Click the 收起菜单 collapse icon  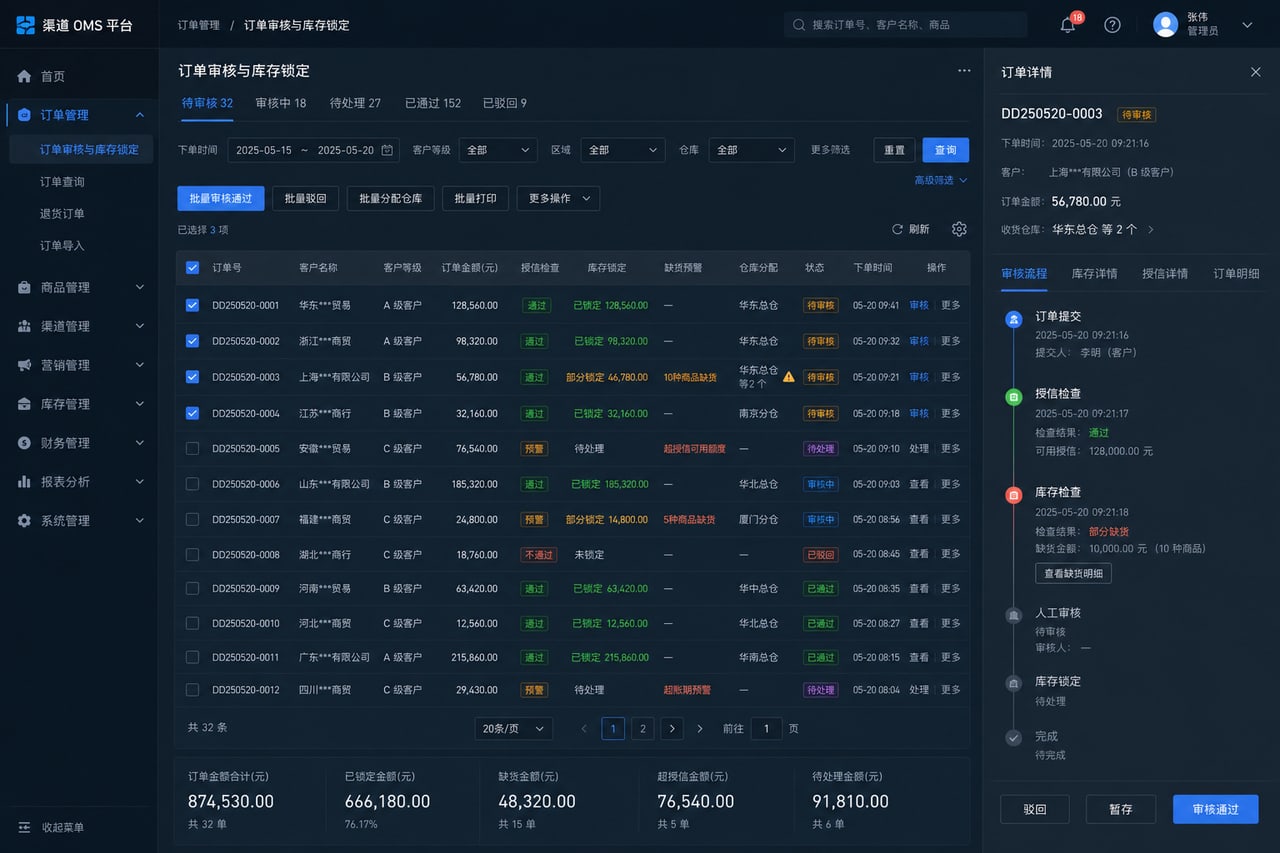25,828
